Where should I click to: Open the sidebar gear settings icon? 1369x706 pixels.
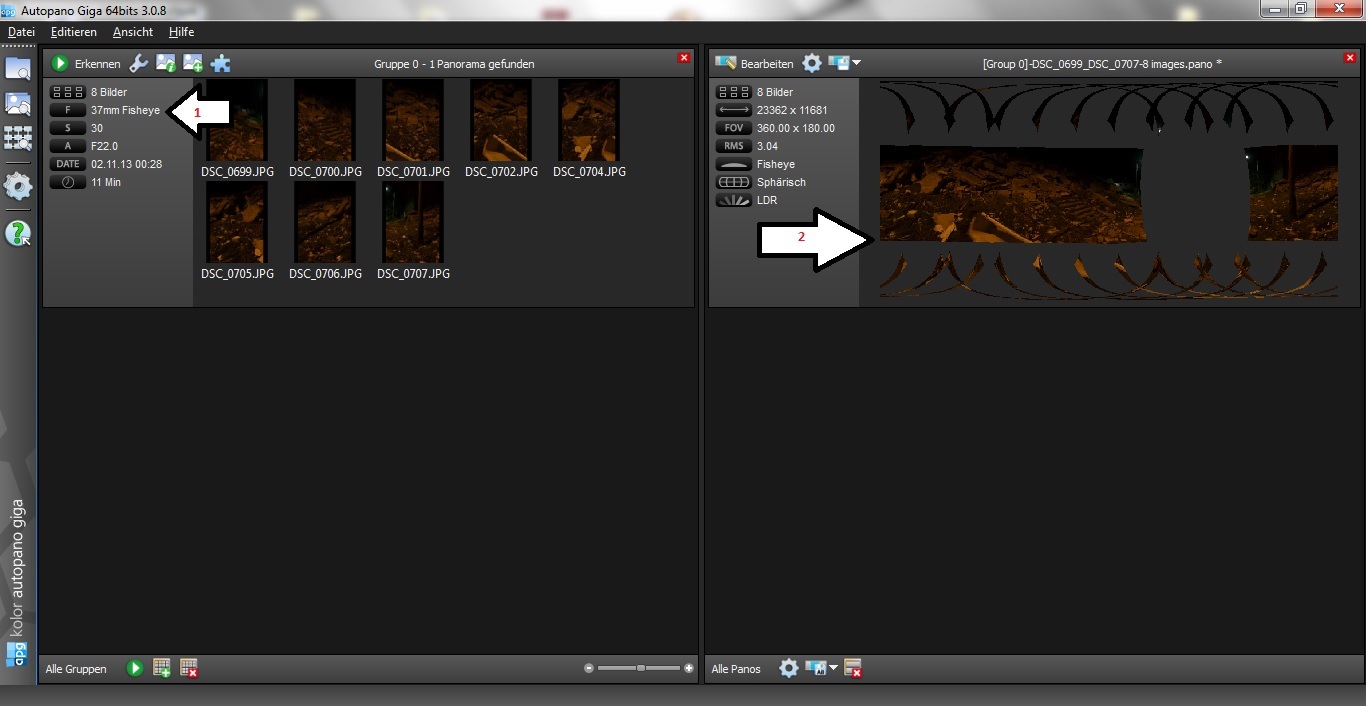pos(18,186)
